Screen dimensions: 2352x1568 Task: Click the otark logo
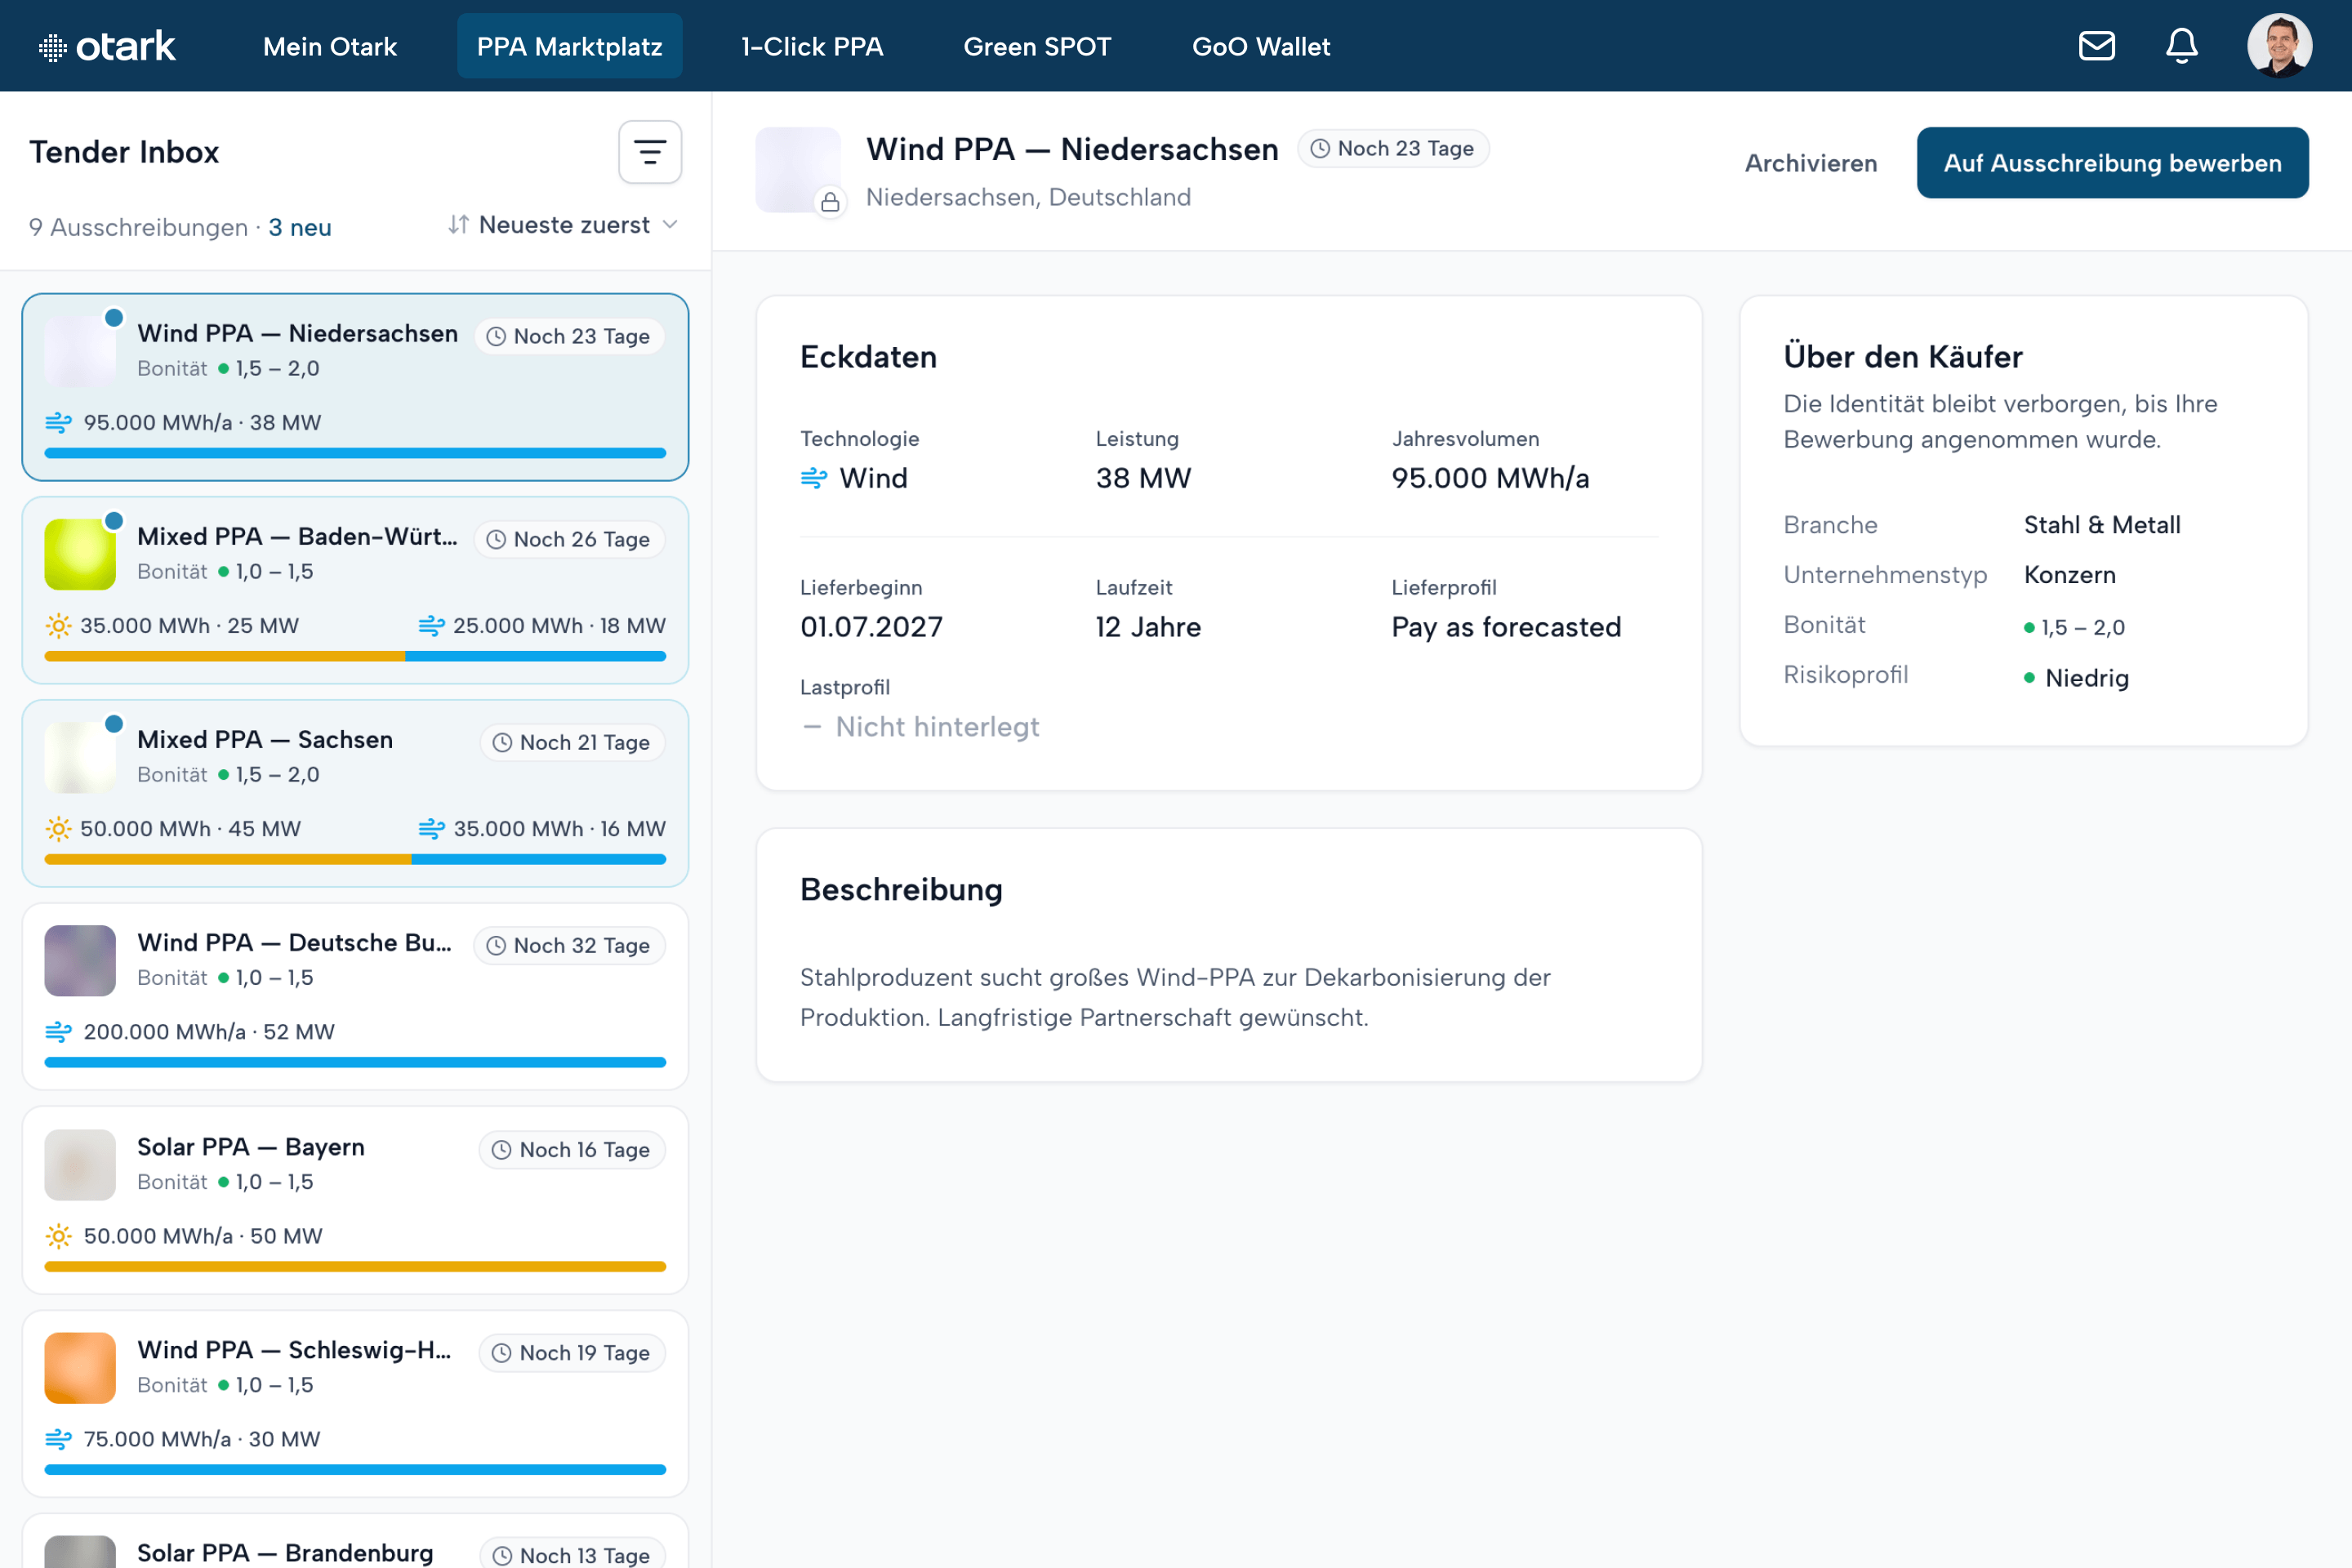click(107, 46)
